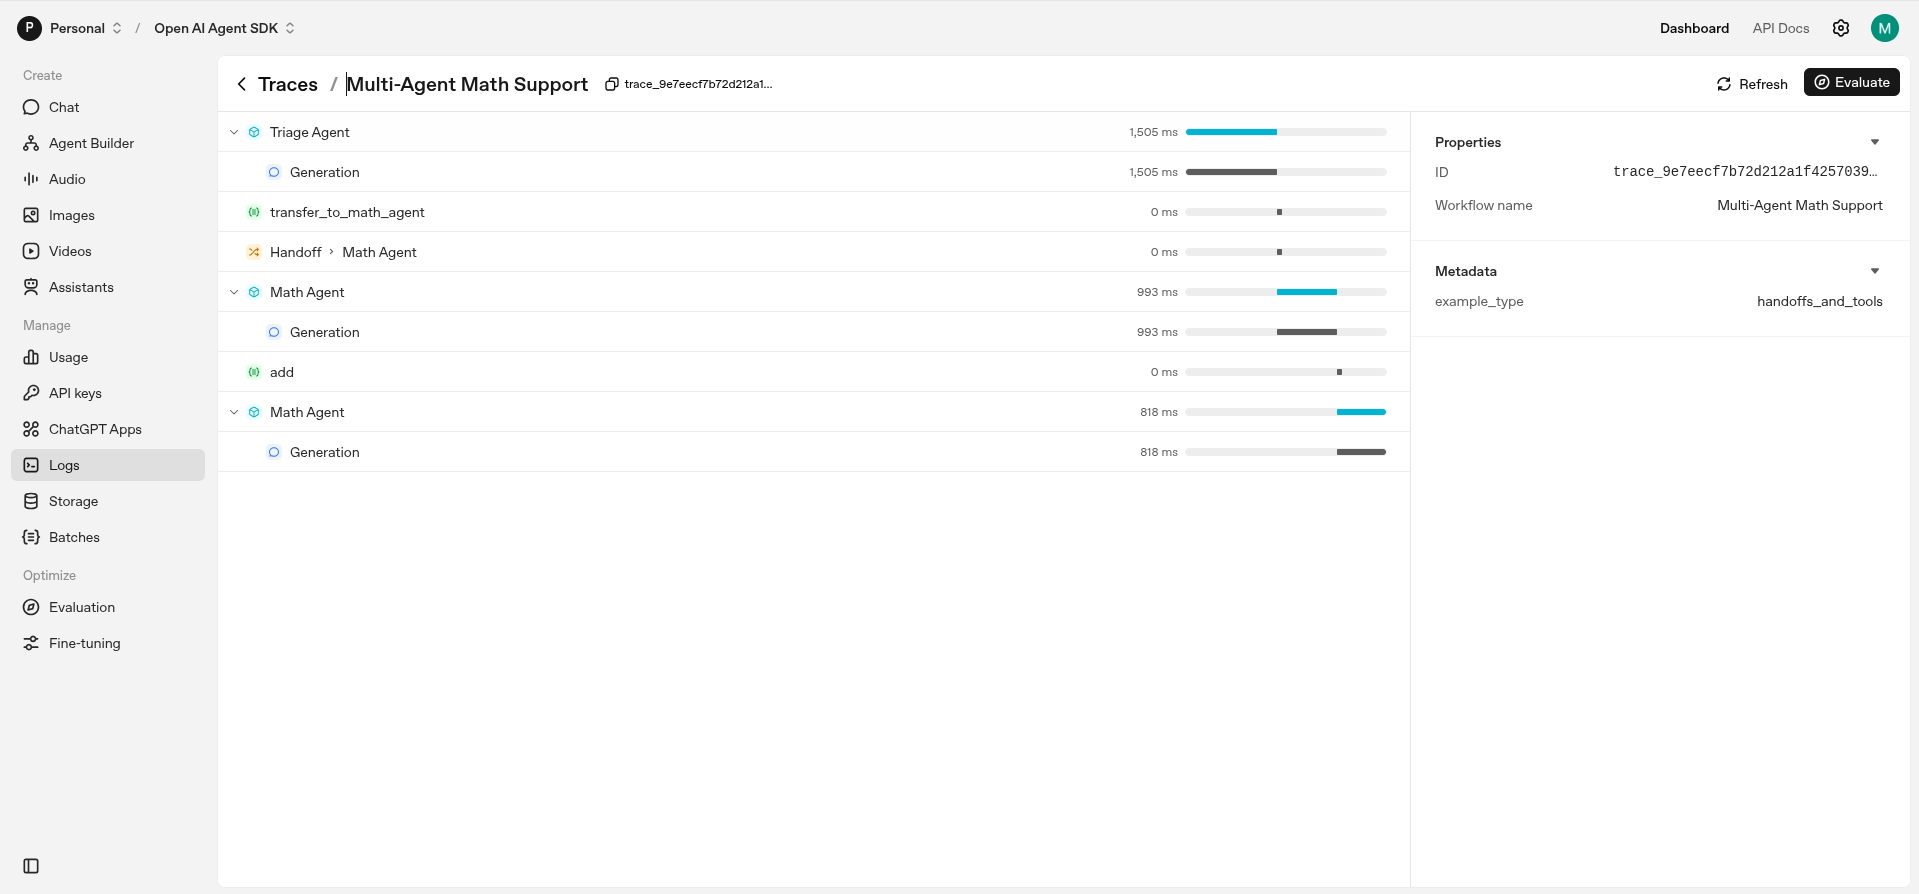The width and height of the screenshot is (1919, 894).
Task: Open settings gear icon
Action: coord(1841,28)
